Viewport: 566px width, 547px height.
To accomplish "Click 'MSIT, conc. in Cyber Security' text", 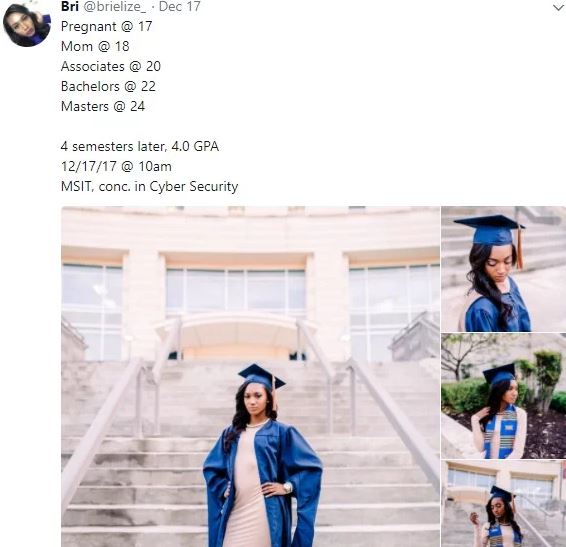I will [x=149, y=187].
